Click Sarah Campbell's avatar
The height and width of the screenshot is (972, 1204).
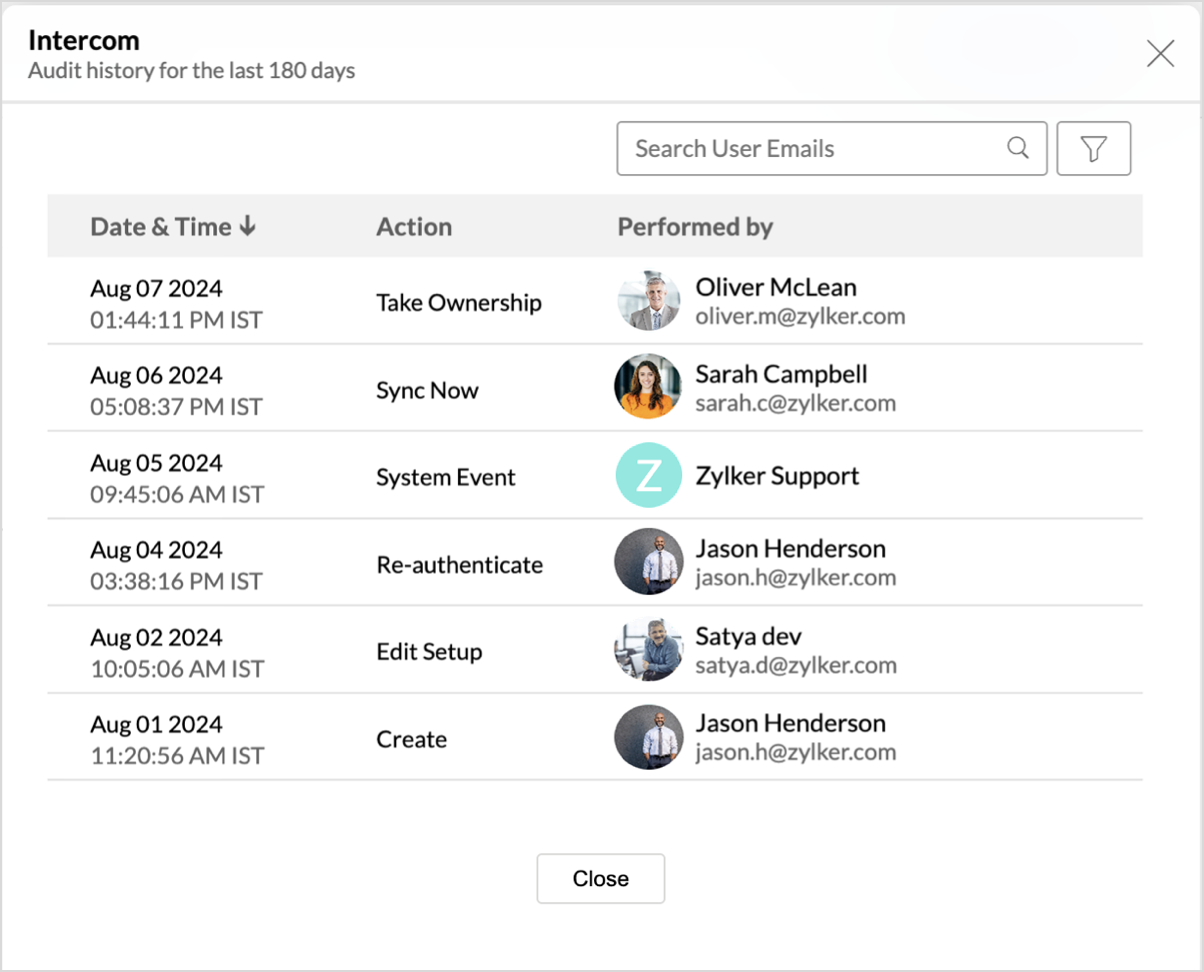click(648, 388)
